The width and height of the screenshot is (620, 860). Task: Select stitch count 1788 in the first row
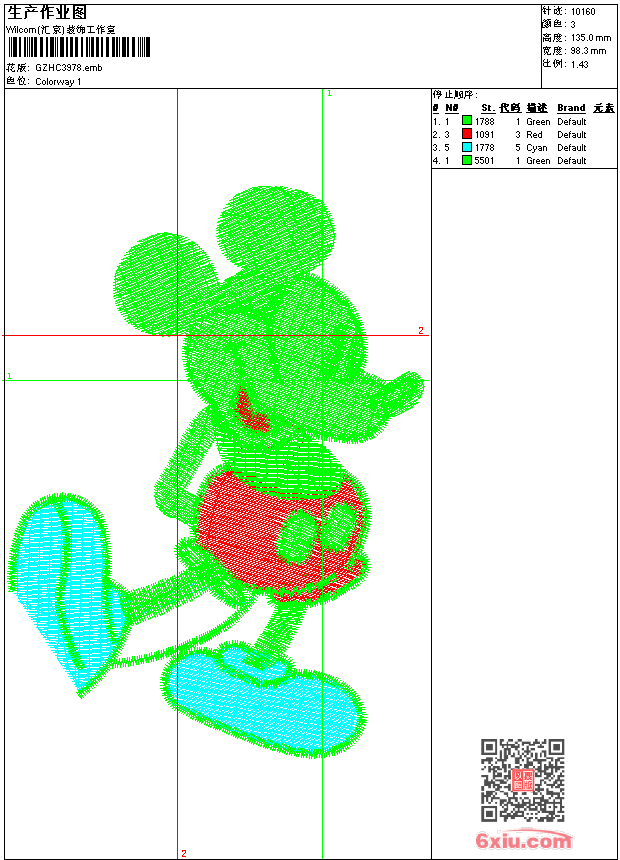pos(484,121)
